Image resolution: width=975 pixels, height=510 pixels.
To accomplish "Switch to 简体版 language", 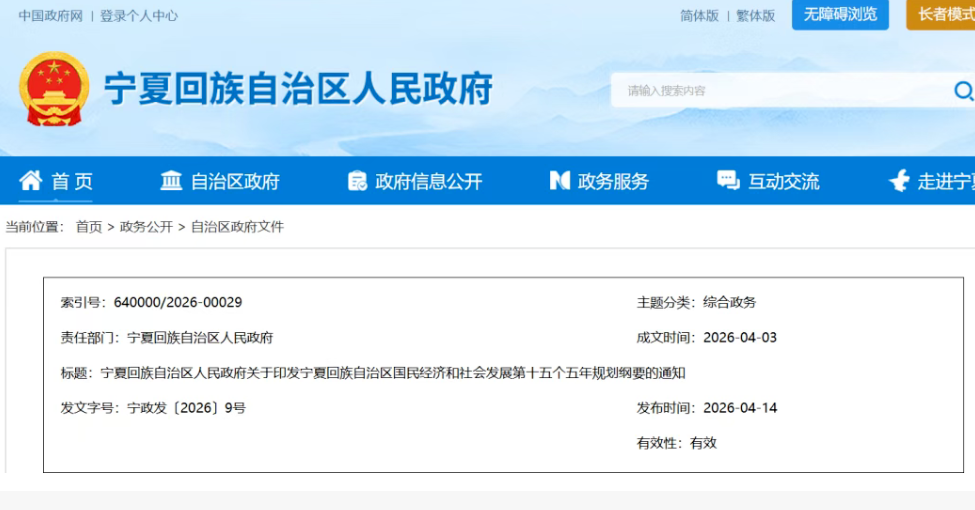I will pos(699,15).
